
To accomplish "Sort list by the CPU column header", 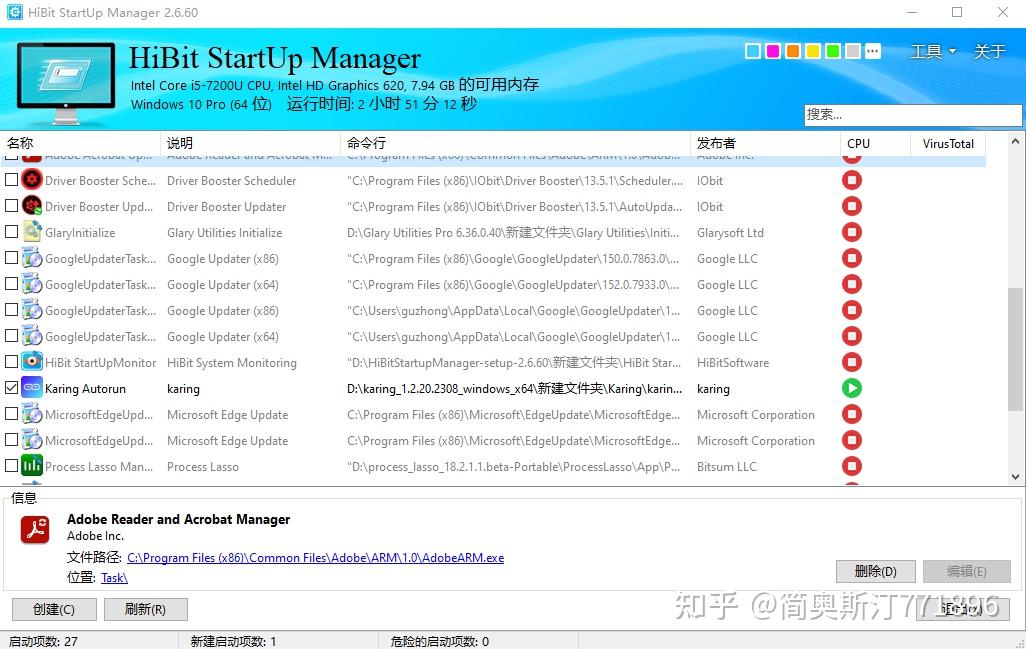I will [x=875, y=143].
